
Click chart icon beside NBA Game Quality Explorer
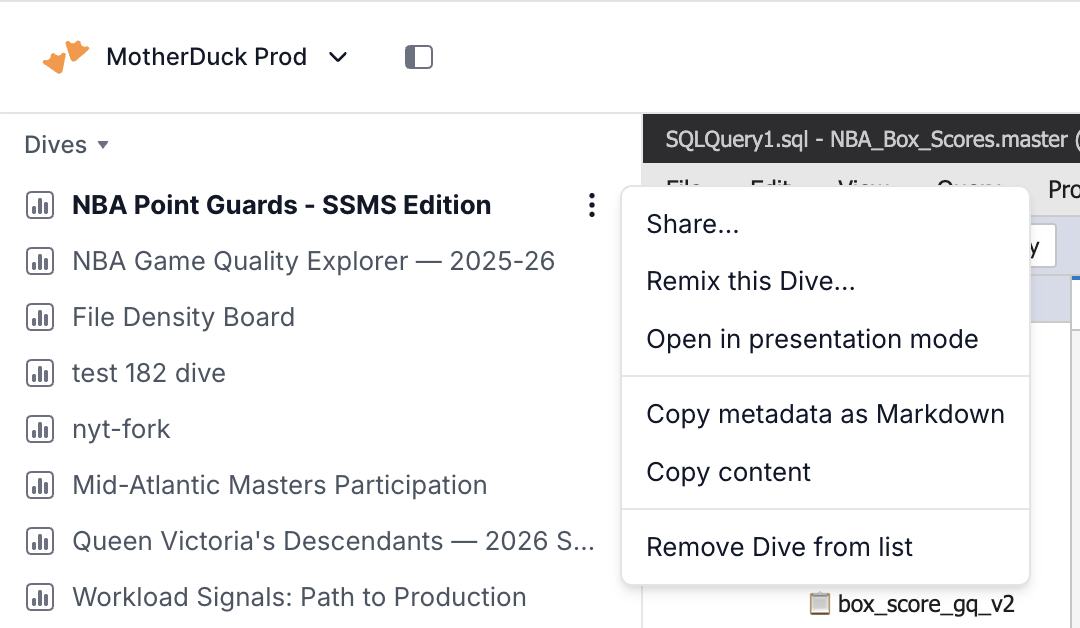coord(40,262)
